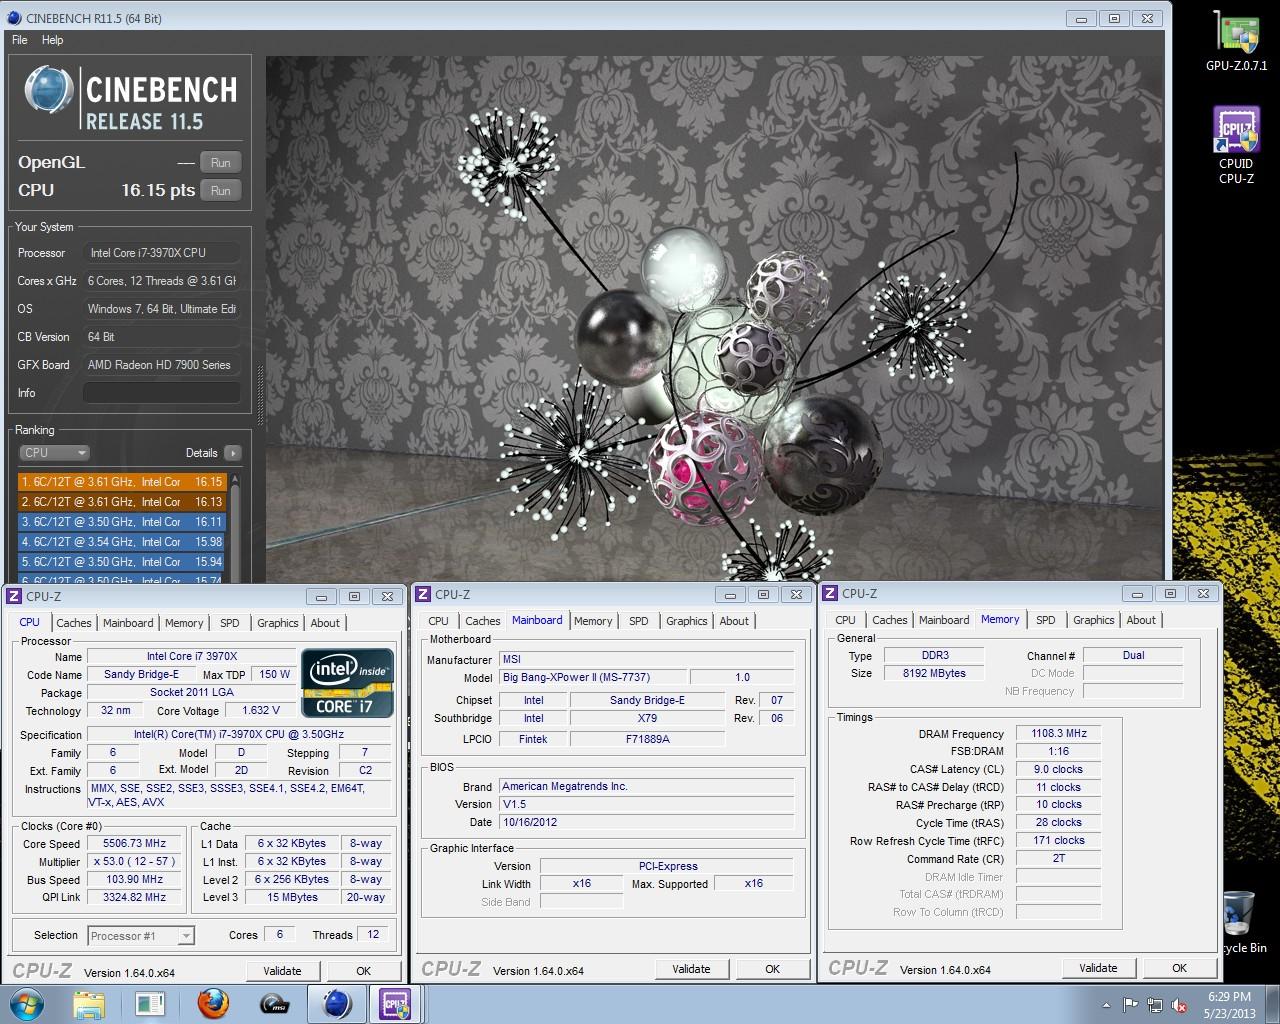The image size is (1280, 1024).
Task: Switch to Cinebench taskbar button
Action: point(336,1003)
